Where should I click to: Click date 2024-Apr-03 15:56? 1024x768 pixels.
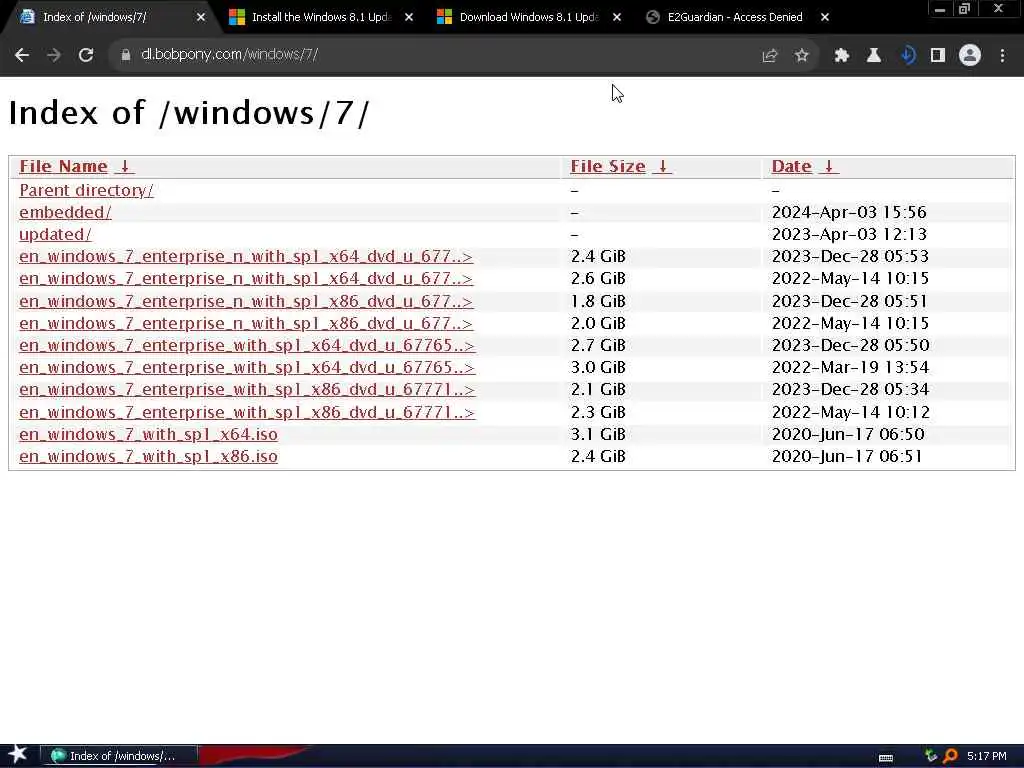coord(849,213)
